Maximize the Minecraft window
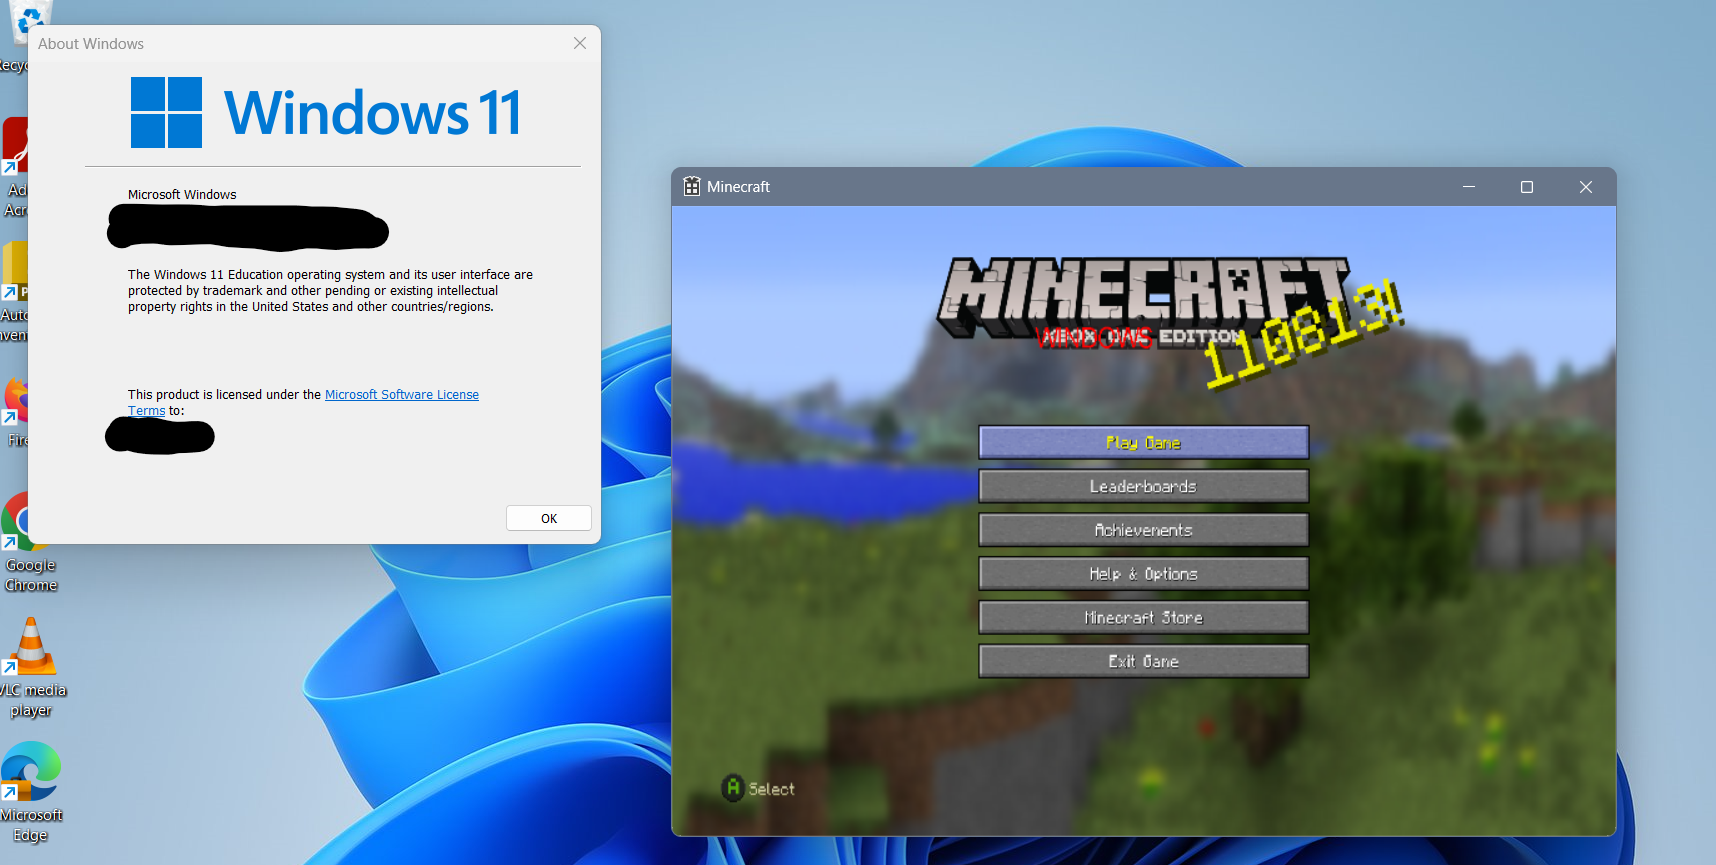Viewport: 1716px width, 865px height. pos(1527,187)
